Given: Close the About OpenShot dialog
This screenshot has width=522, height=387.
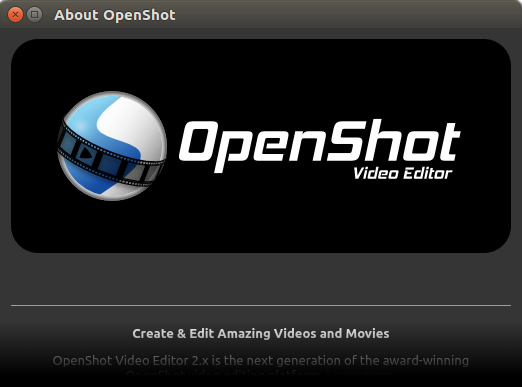Looking at the screenshot, I should click(x=15, y=15).
